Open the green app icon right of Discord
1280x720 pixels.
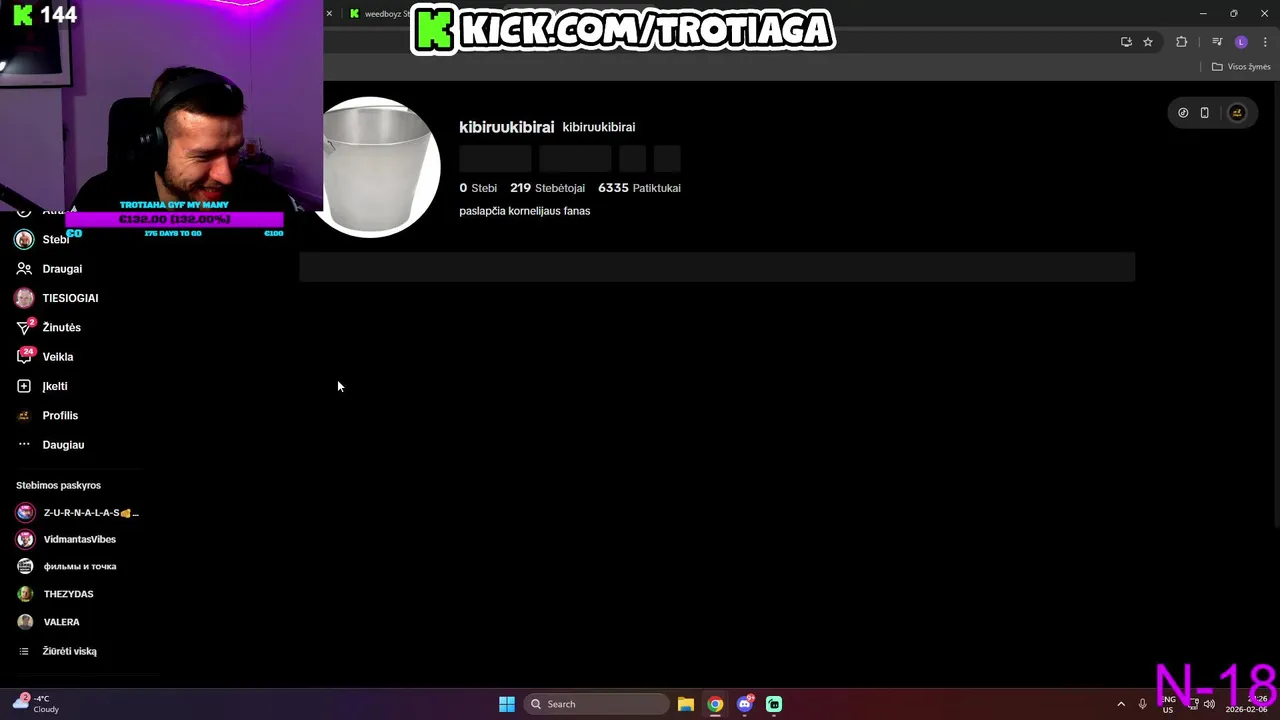pyautogui.click(x=774, y=704)
